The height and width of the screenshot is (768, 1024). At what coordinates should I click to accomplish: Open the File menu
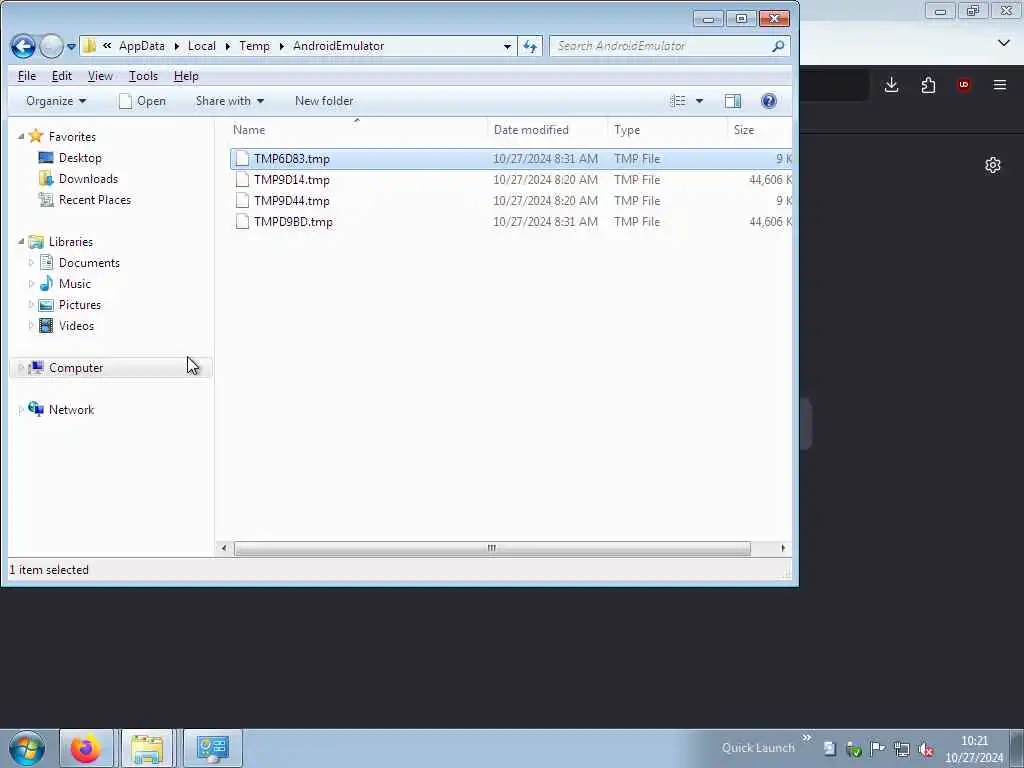click(x=27, y=76)
